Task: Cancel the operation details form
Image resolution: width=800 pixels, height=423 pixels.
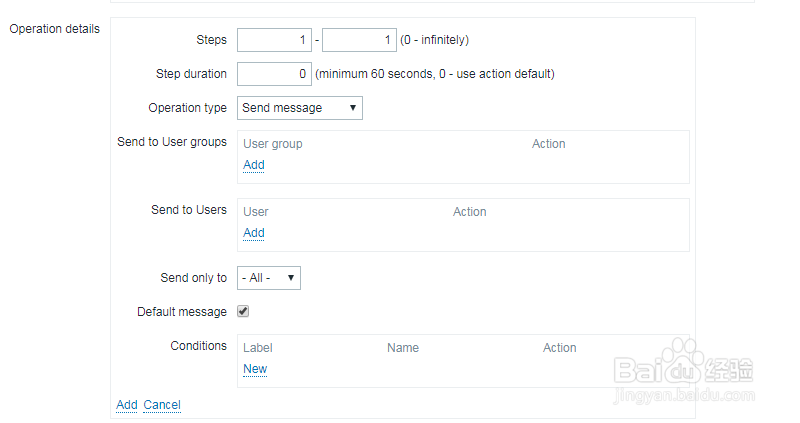Action: coord(162,405)
